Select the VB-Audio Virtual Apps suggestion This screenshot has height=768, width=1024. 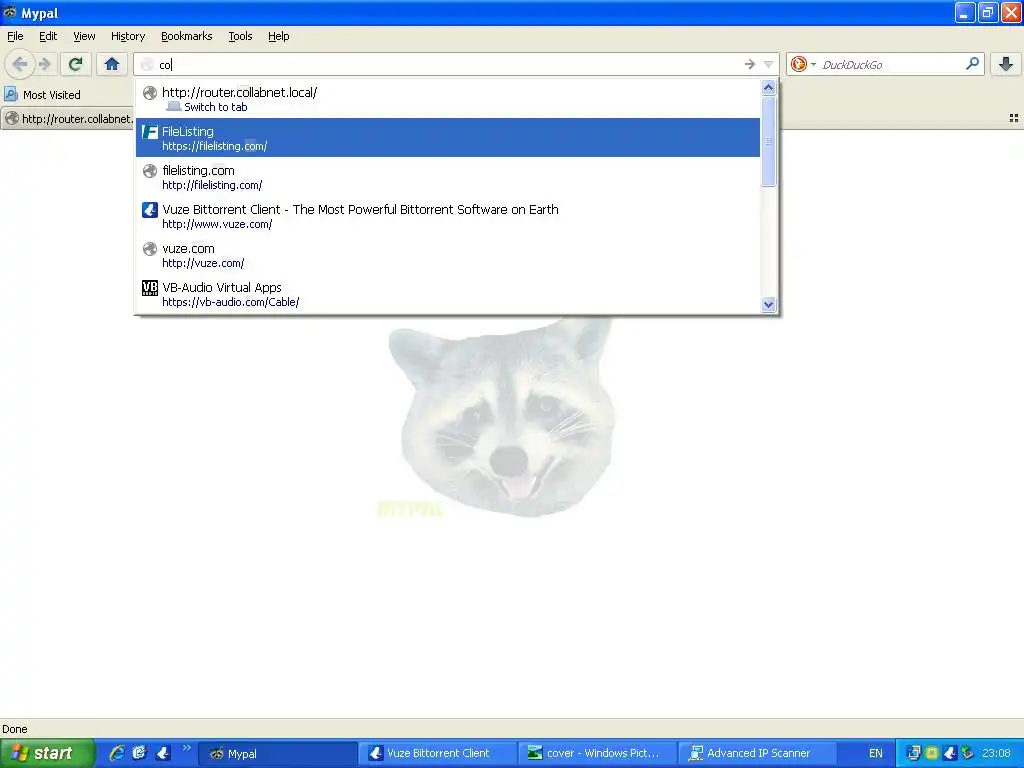(x=447, y=294)
